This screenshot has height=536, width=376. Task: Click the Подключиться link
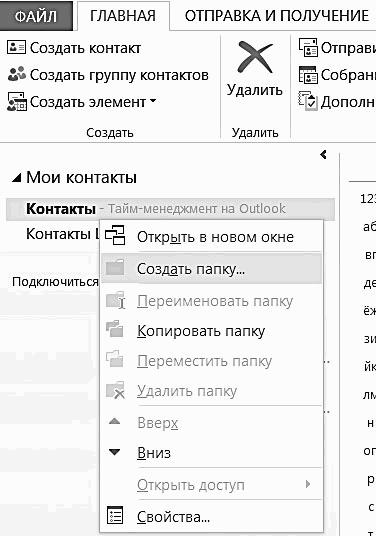pos(55,282)
